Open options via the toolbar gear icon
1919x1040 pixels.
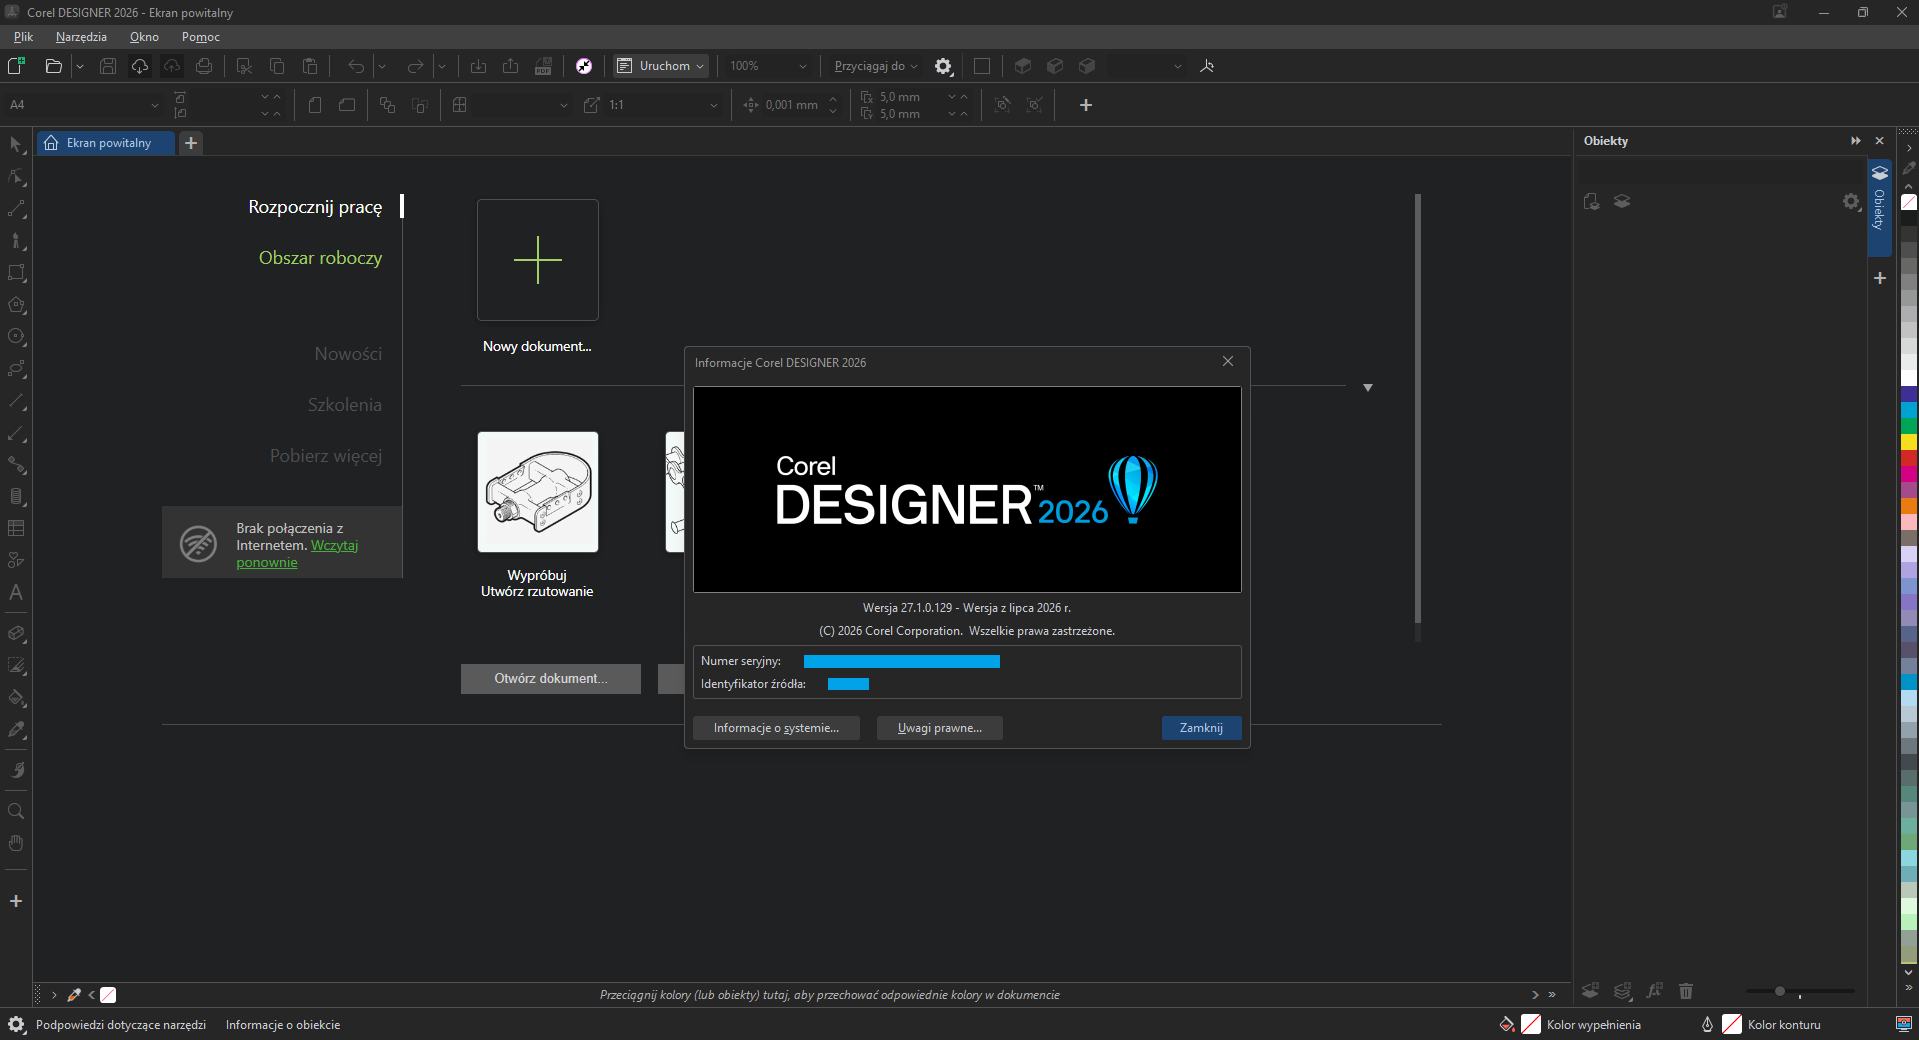click(943, 66)
